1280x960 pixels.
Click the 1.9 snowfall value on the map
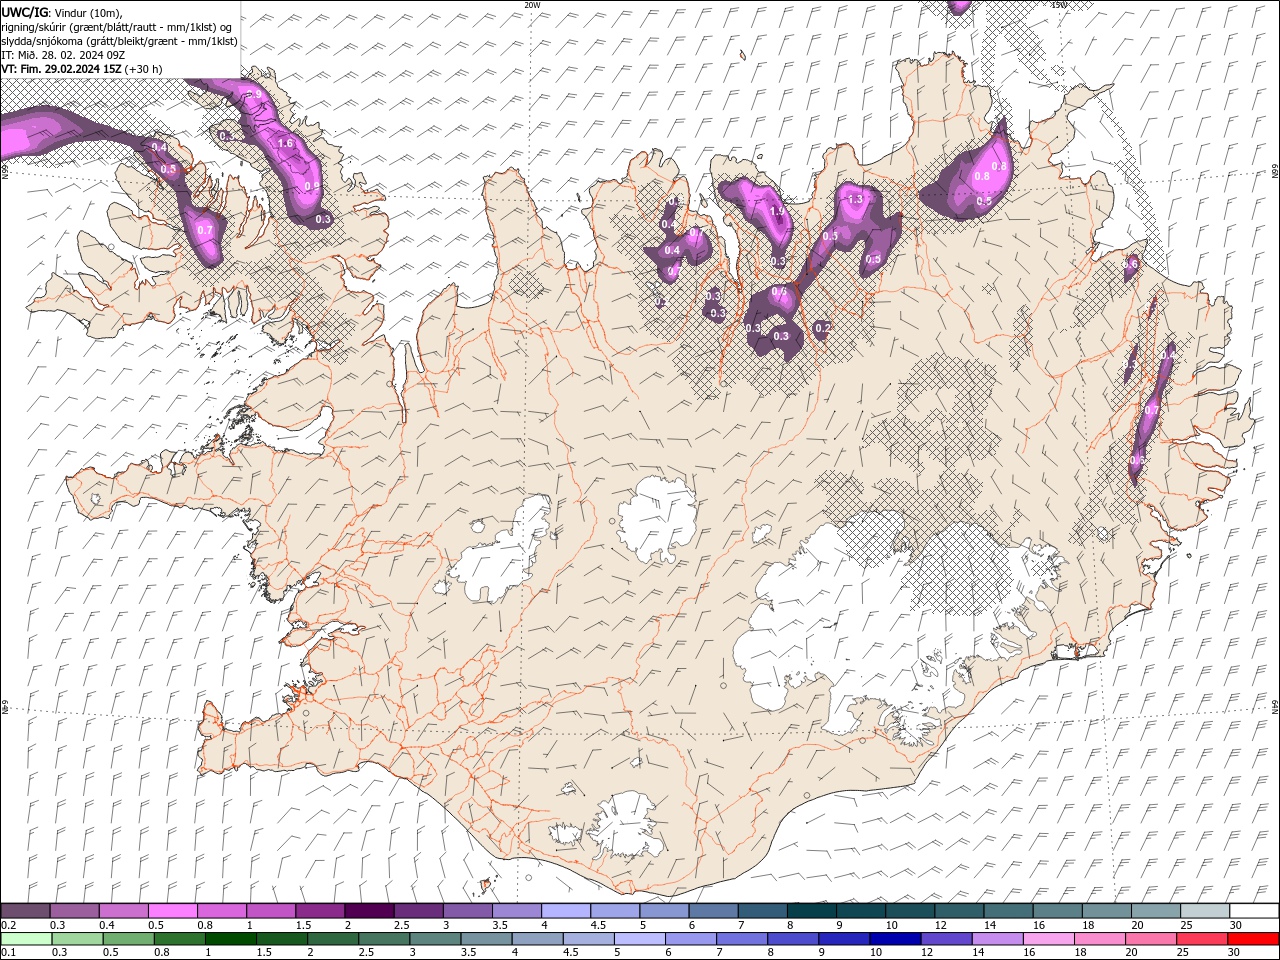pos(777,211)
